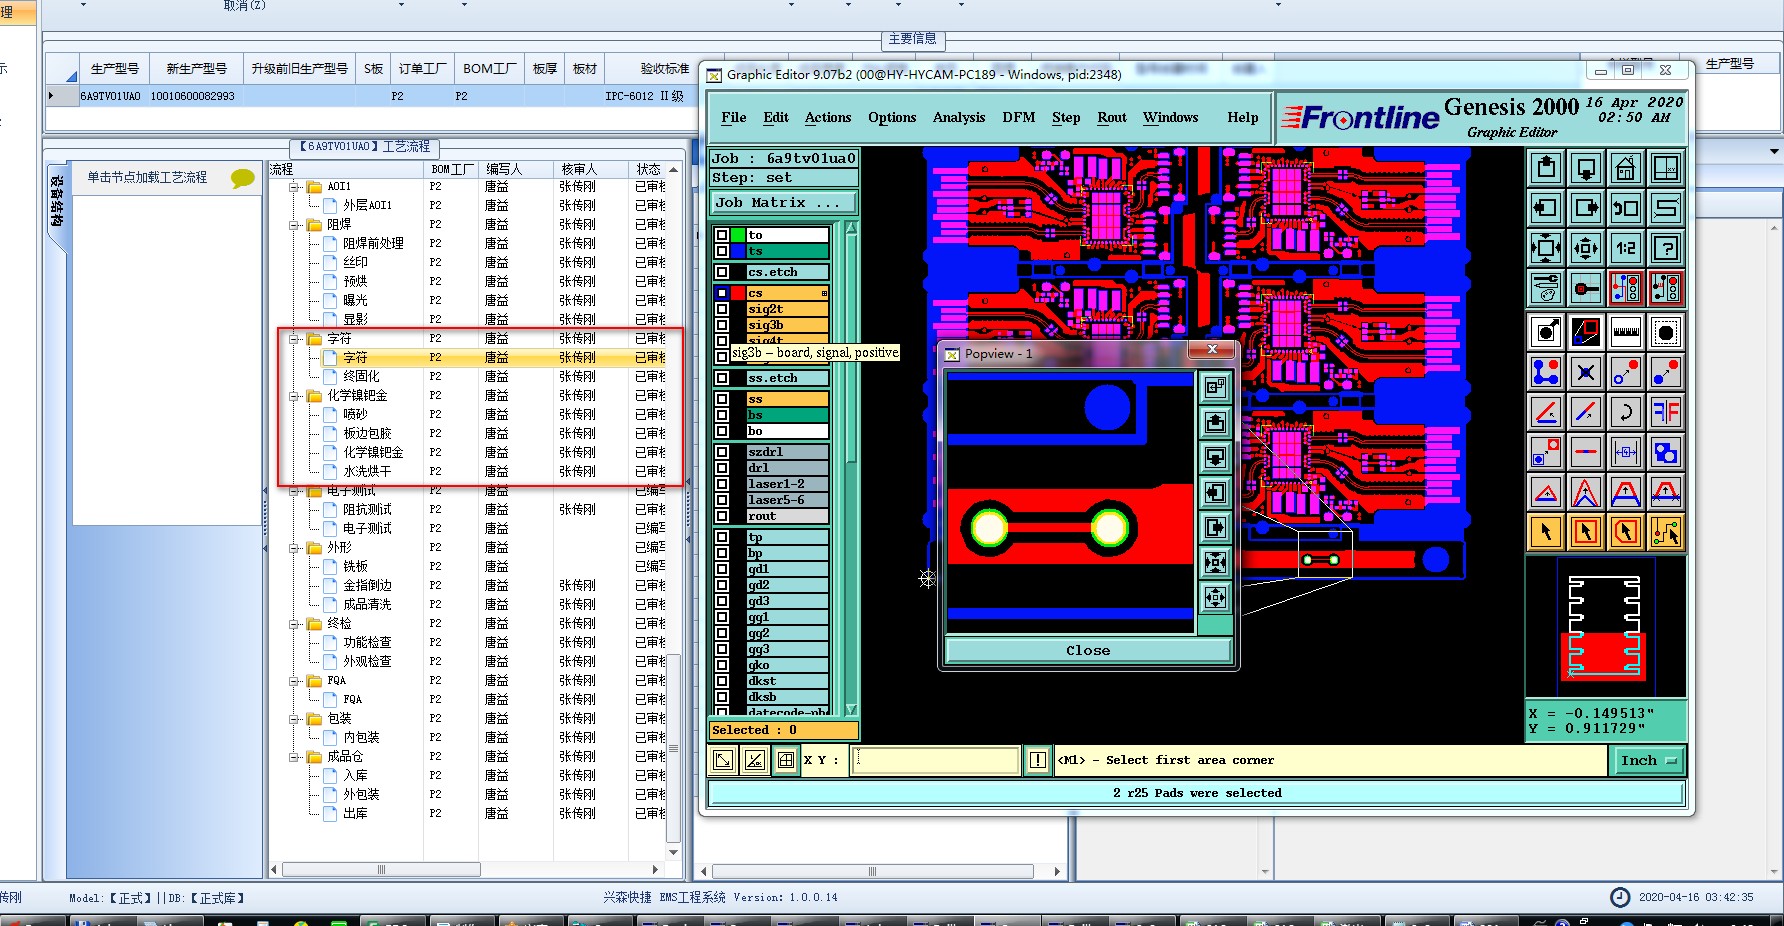1784x926 pixels.
Task: Open the Help menu in Graphic Editor
Action: (1243, 118)
